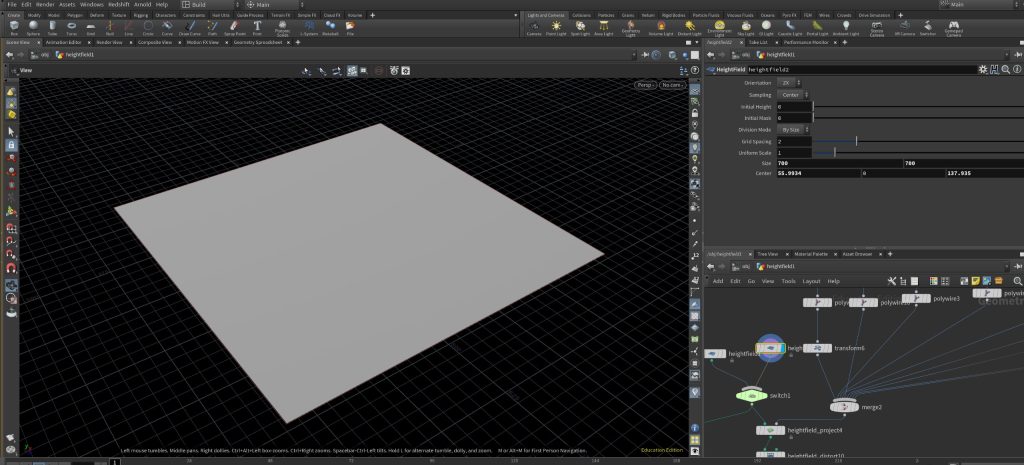
Task: Click the Grid Spacing value field
Action: pos(793,141)
